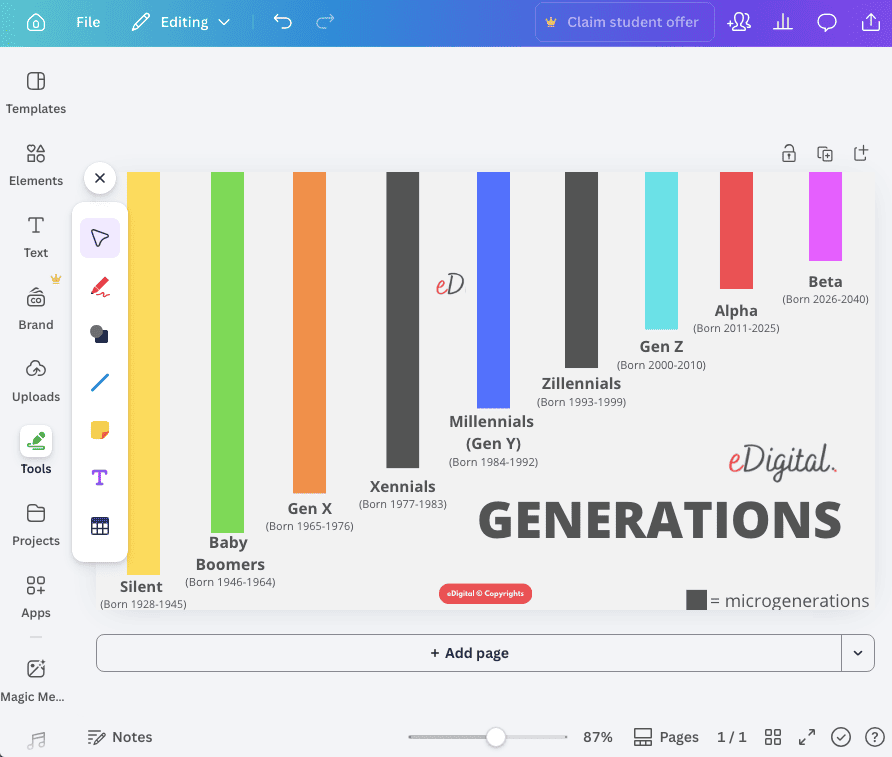892x757 pixels.
Task: Select the cyan Gen Z bar
Action: click(x=661, y=251)
